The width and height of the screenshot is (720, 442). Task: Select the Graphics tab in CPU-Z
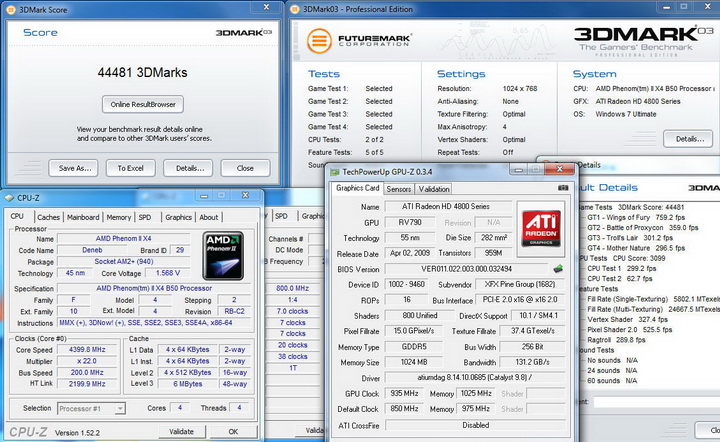(x=178, y=217)
